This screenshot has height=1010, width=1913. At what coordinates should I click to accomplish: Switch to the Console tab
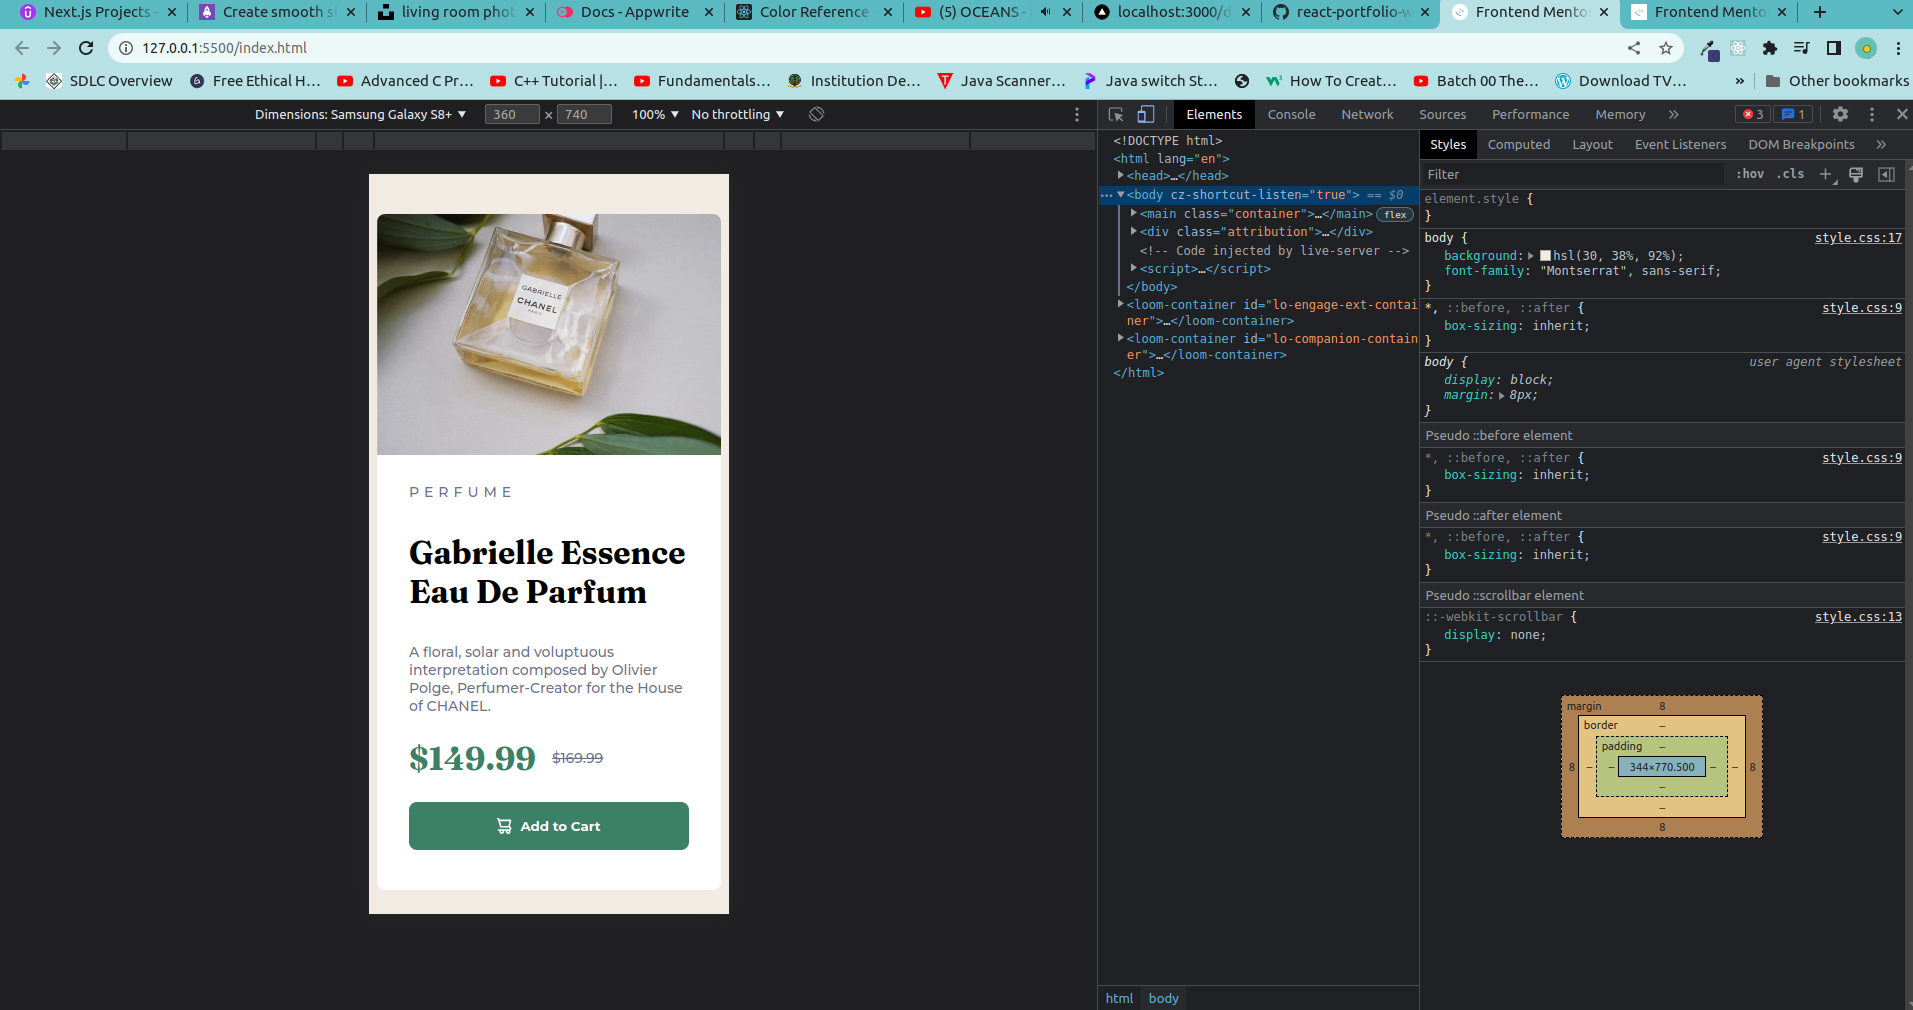[x=1291, y=114]
